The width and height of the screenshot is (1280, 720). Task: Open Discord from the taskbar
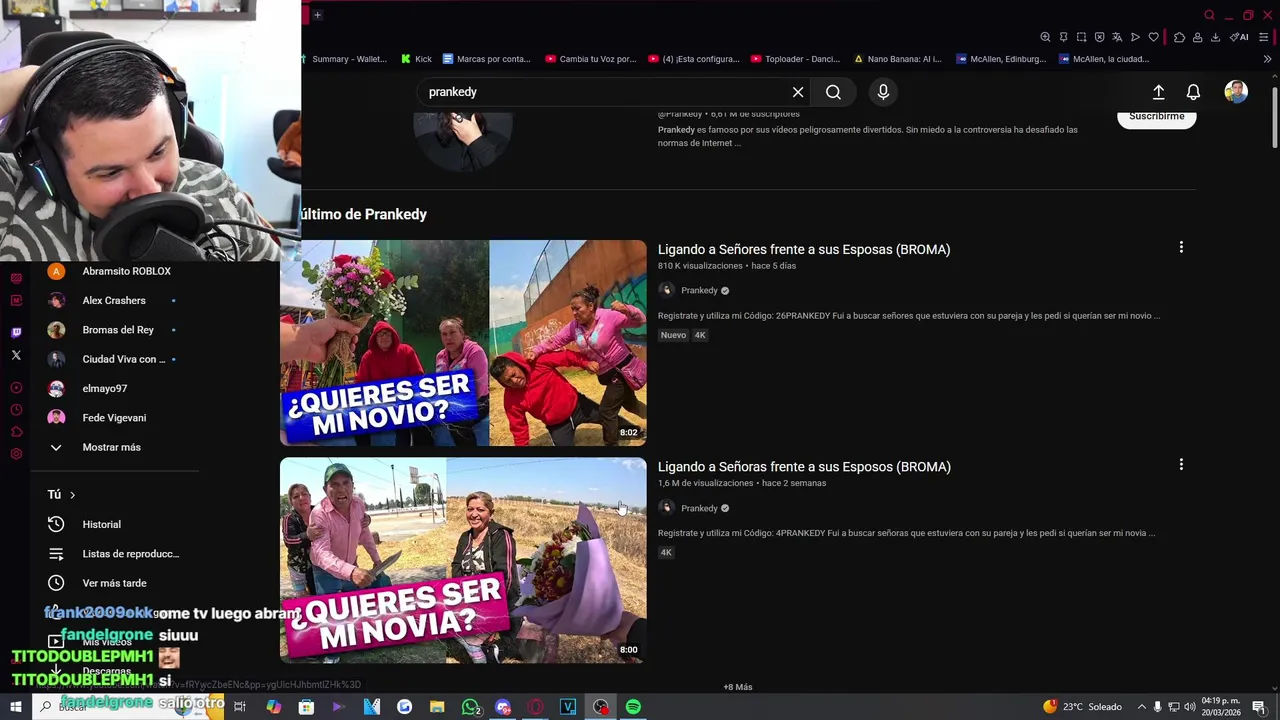tap(503, 707)
